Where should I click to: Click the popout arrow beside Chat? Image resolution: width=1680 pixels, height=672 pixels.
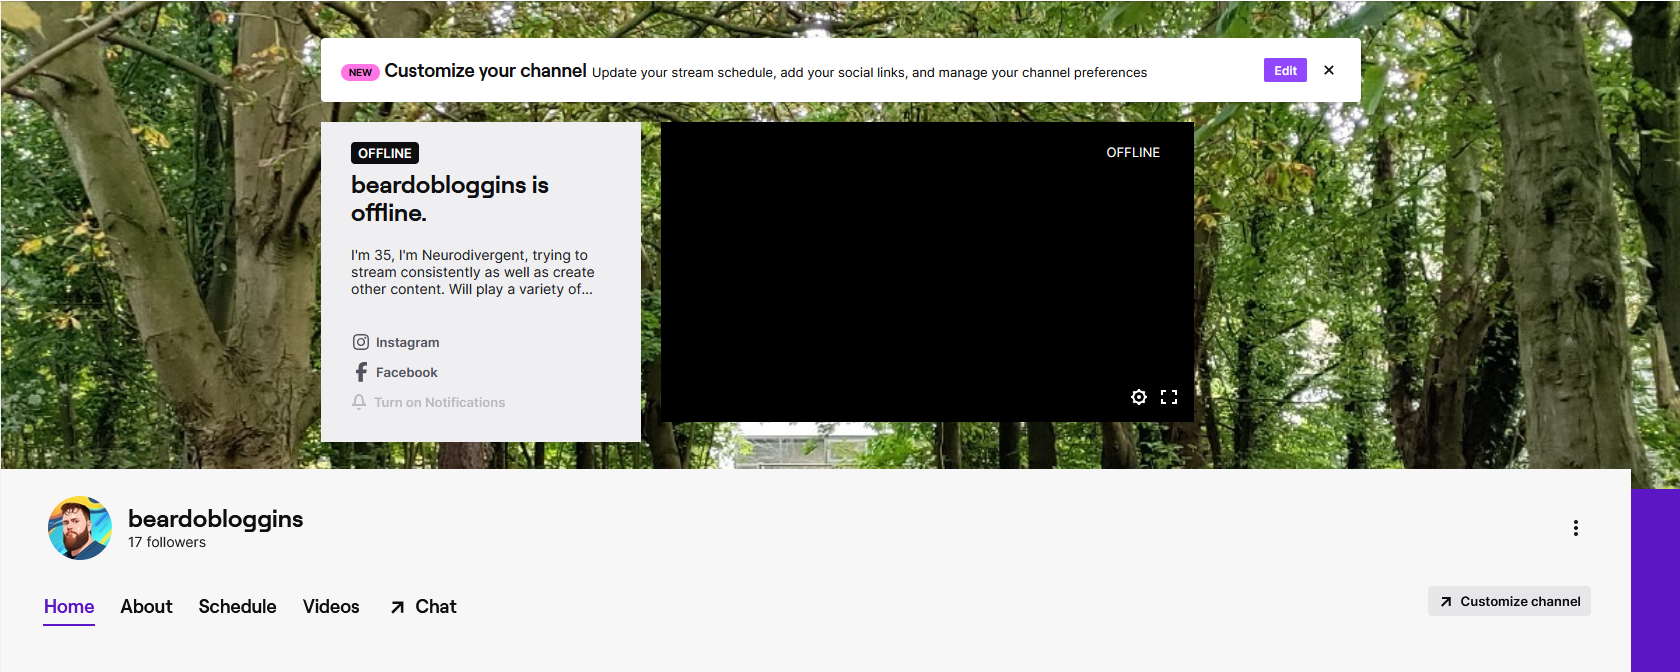(398, 607)
